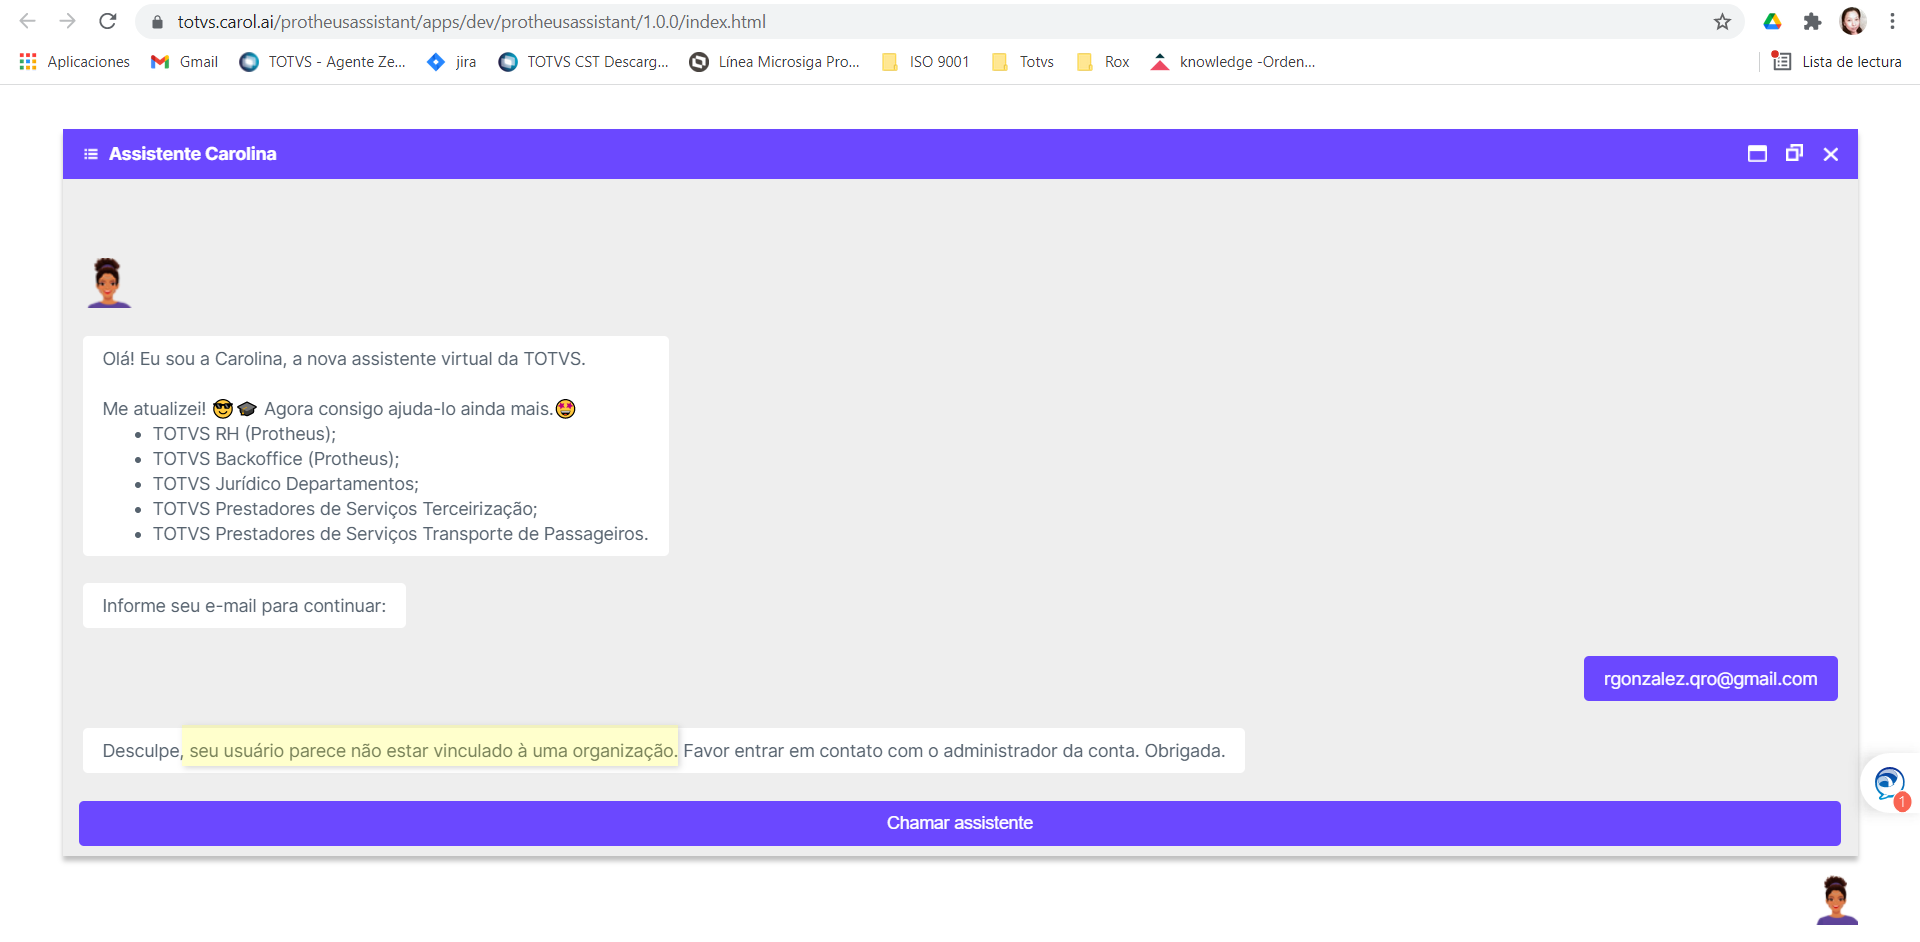Image resolution: width=1920 pixels, height=942 pixels.
Task: Open the Aplicaciones apps grid bookmark
Action: 74,62
